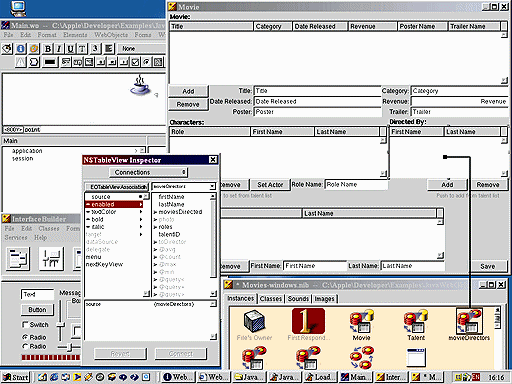Open the WebObjects menu in Main.wo
The image size is (512, 384).
[111, 35]
